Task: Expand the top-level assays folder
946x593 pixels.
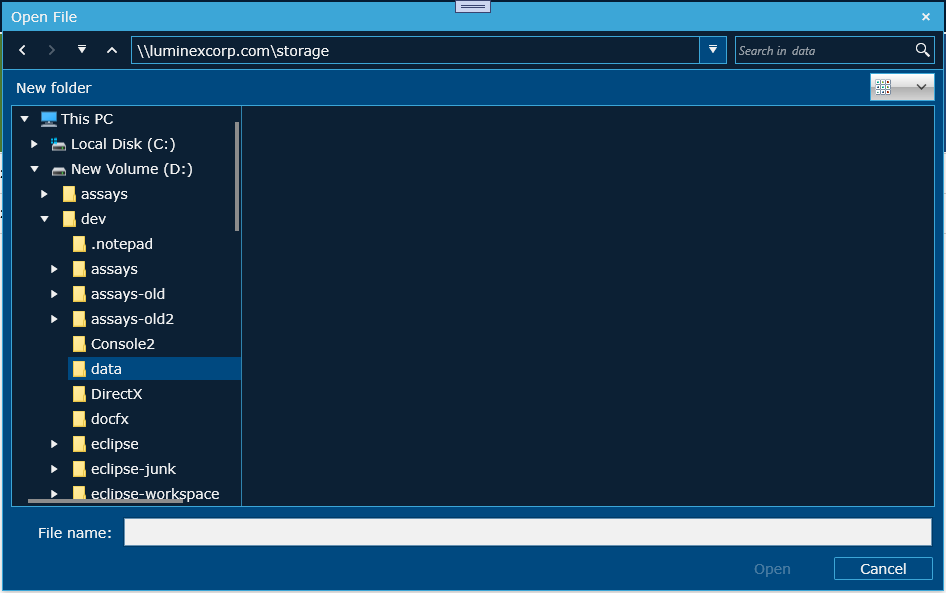Action: (x=44, y=194)
